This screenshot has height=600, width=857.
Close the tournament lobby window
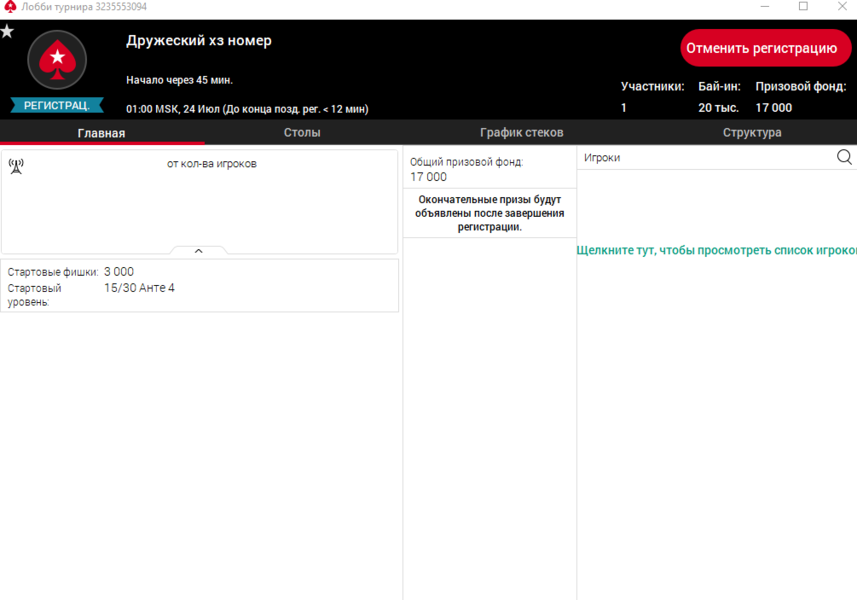click(x=840, y=7)
